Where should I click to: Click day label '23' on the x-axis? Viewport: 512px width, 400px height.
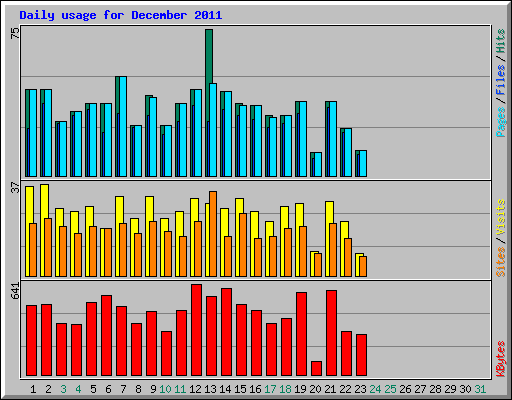360,389
